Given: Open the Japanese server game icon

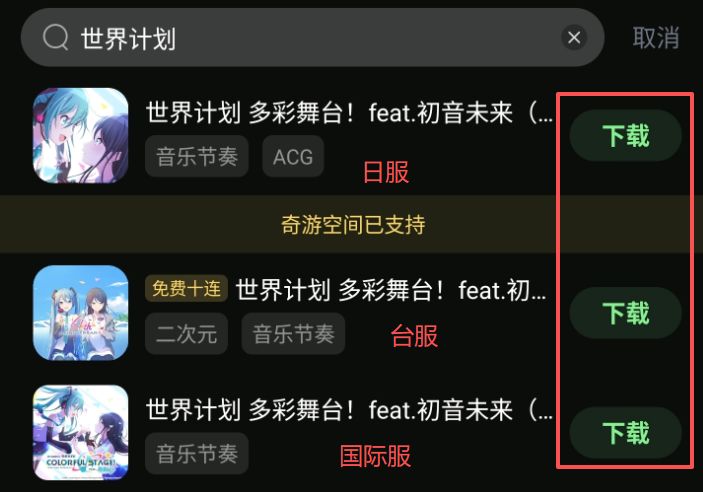Looking at the screenshot, I should [81, 135].
